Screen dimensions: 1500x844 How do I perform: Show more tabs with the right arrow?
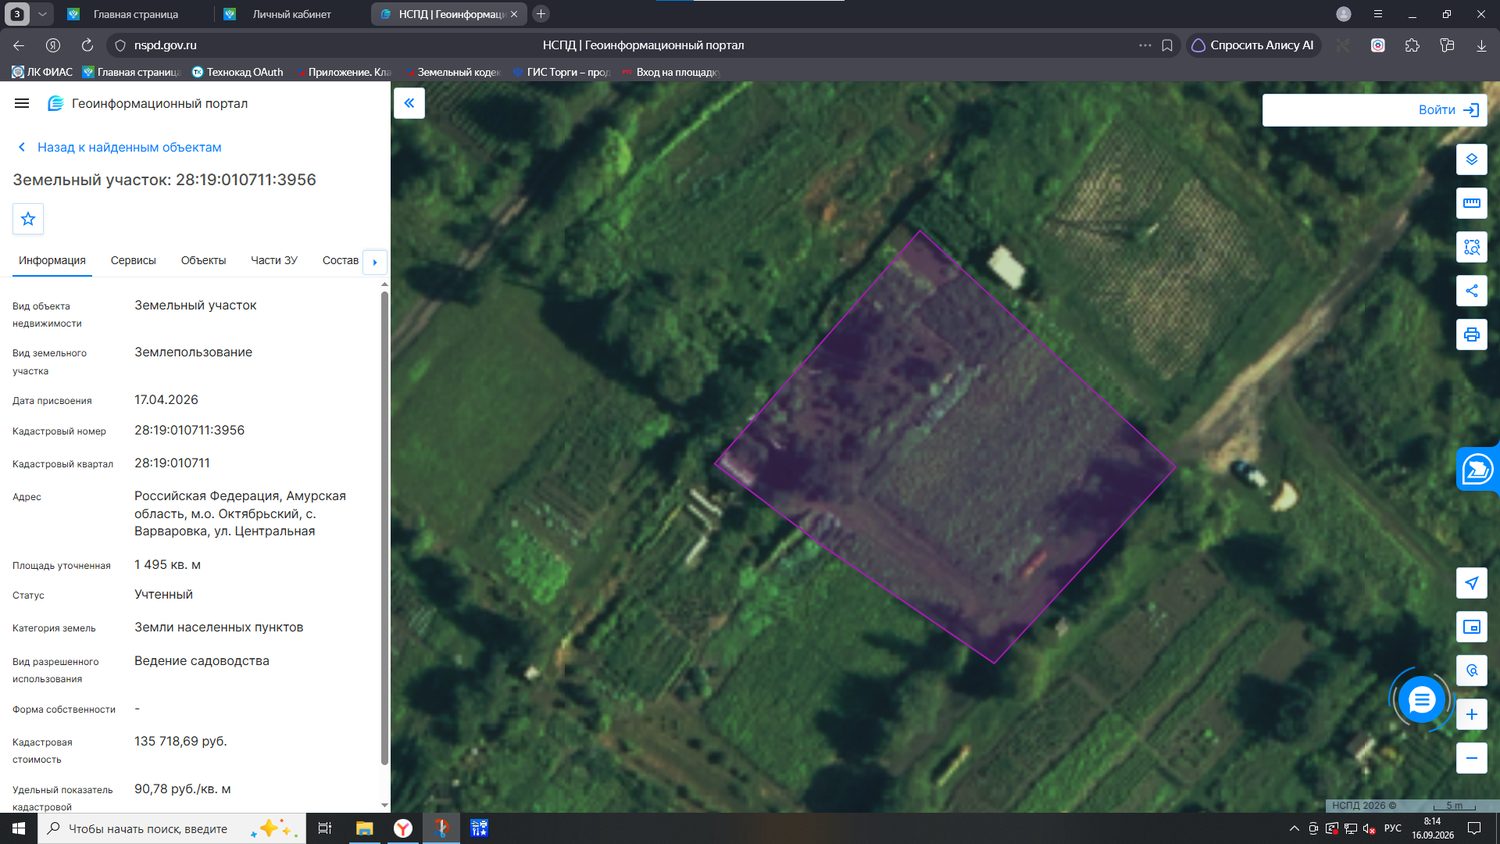tap(375, 262)
